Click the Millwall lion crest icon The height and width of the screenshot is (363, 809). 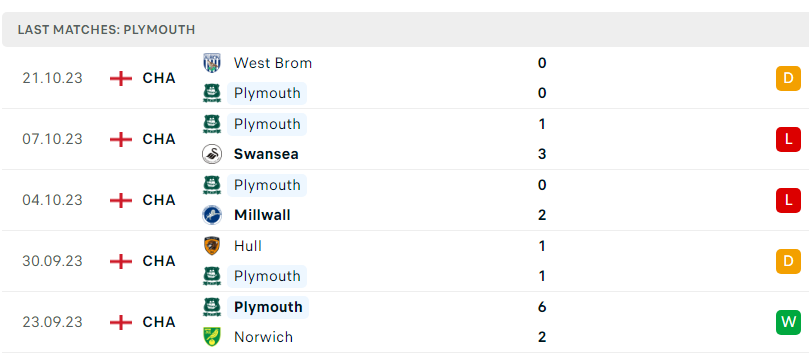coord(212,215)
